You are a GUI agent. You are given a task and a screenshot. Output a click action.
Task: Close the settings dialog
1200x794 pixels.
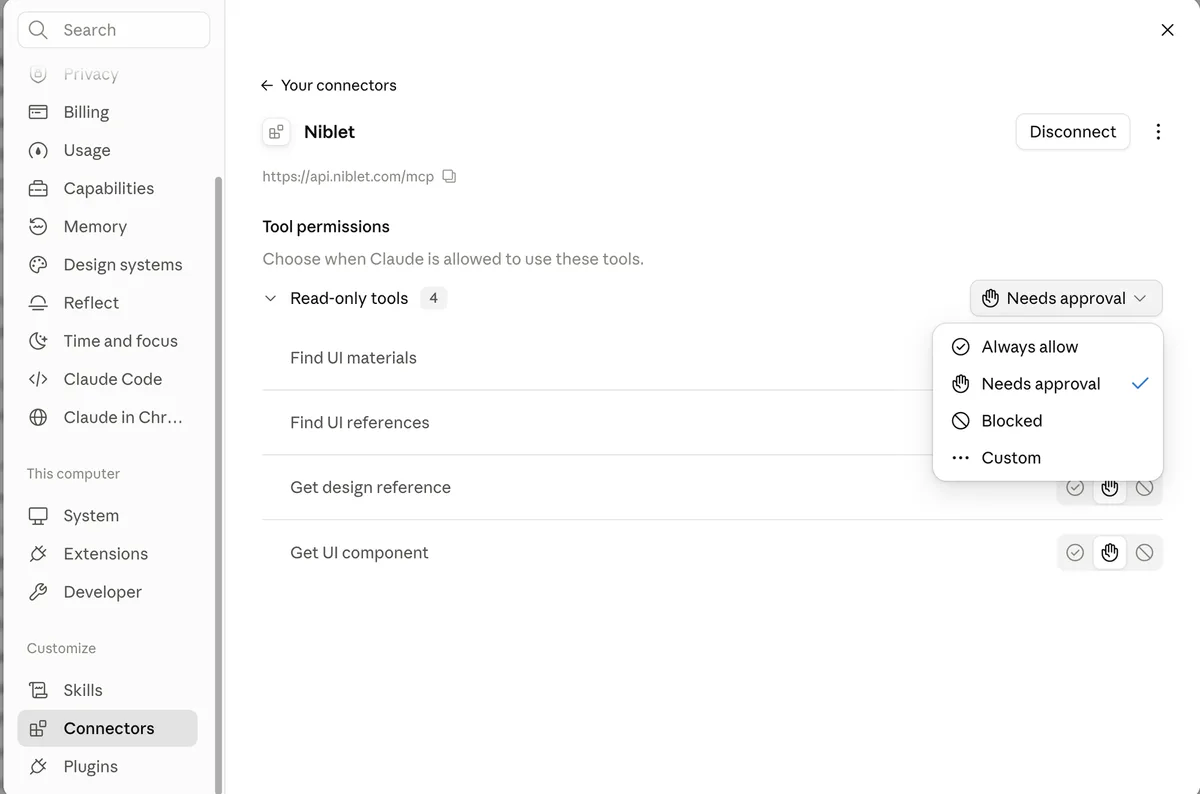1167,30
